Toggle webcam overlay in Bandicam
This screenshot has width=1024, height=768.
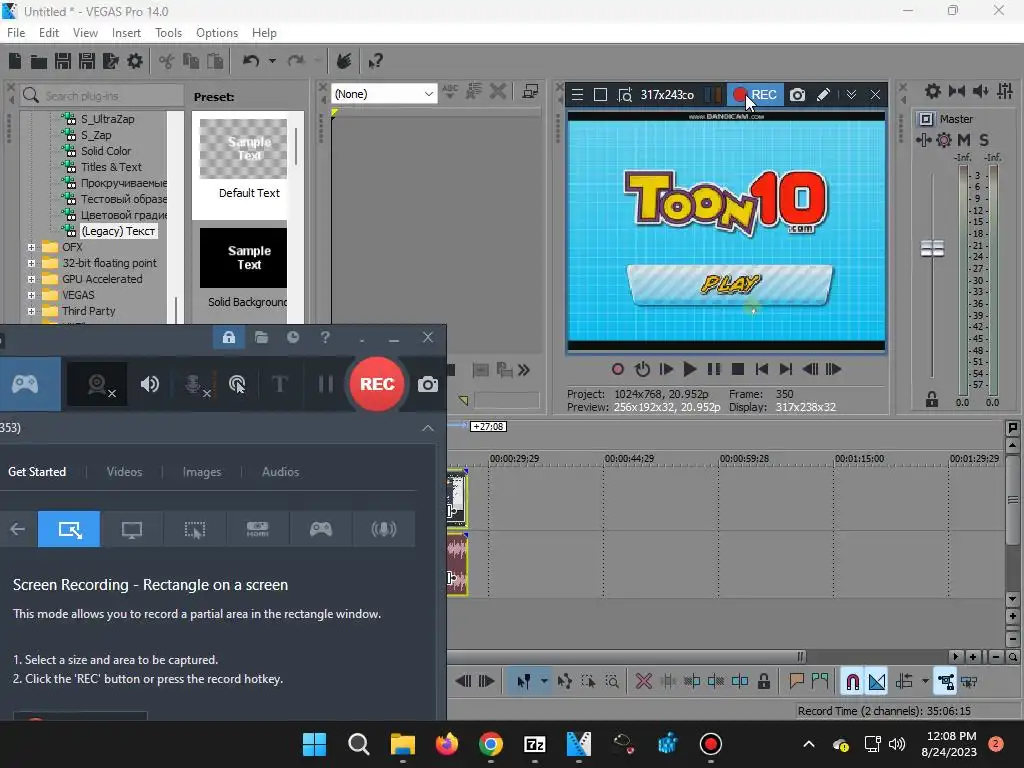(98, 384)
